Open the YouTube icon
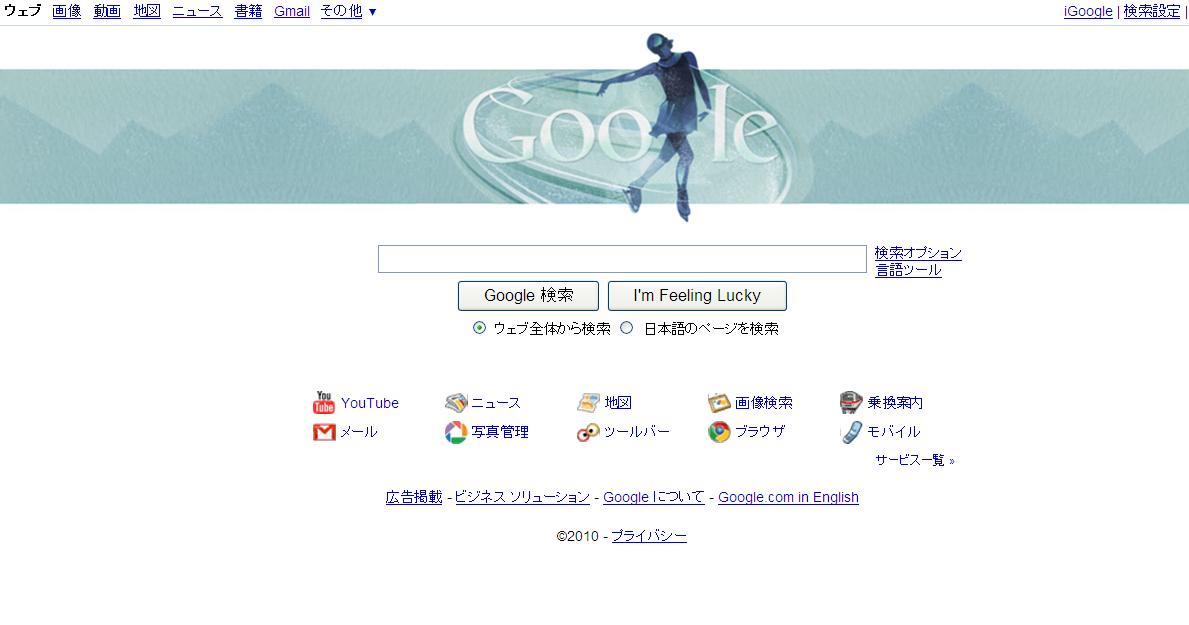The image size is (1189, 625). [324, 402]
